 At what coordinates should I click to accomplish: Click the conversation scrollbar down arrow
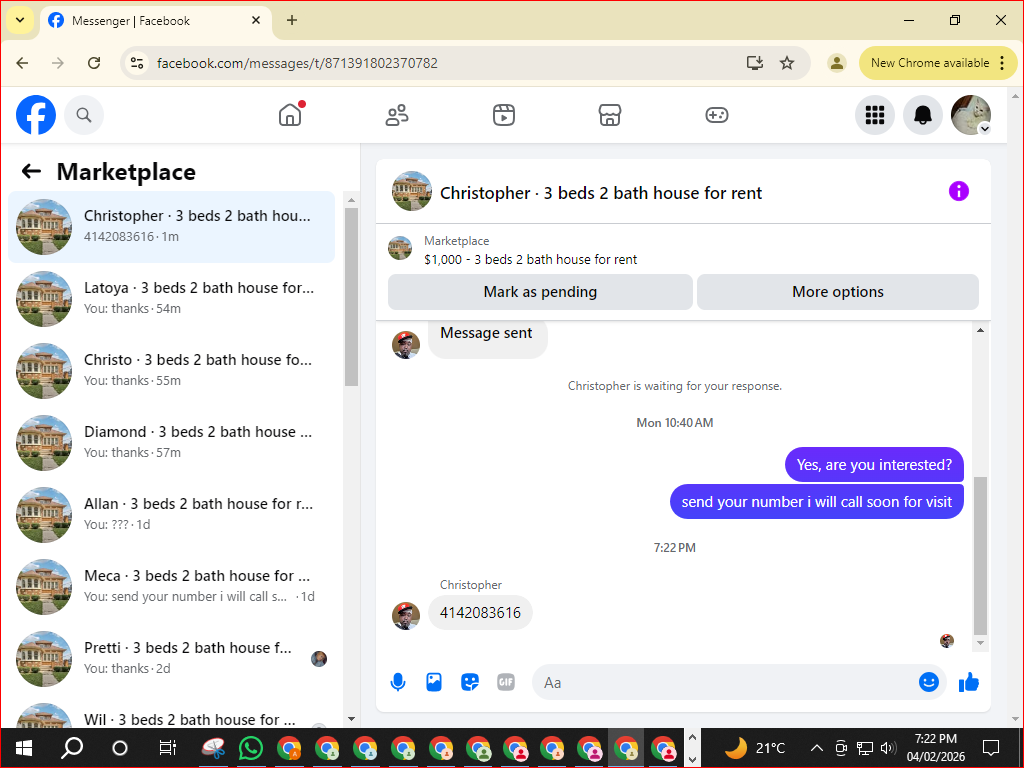click(x=980, y=643)
